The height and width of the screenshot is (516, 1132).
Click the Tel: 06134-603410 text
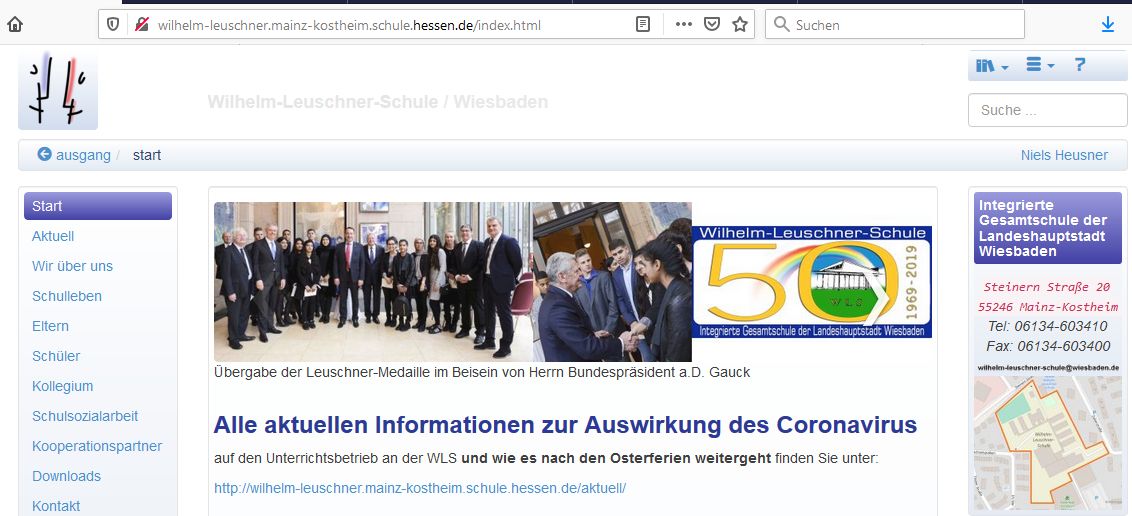point(1048,326)
